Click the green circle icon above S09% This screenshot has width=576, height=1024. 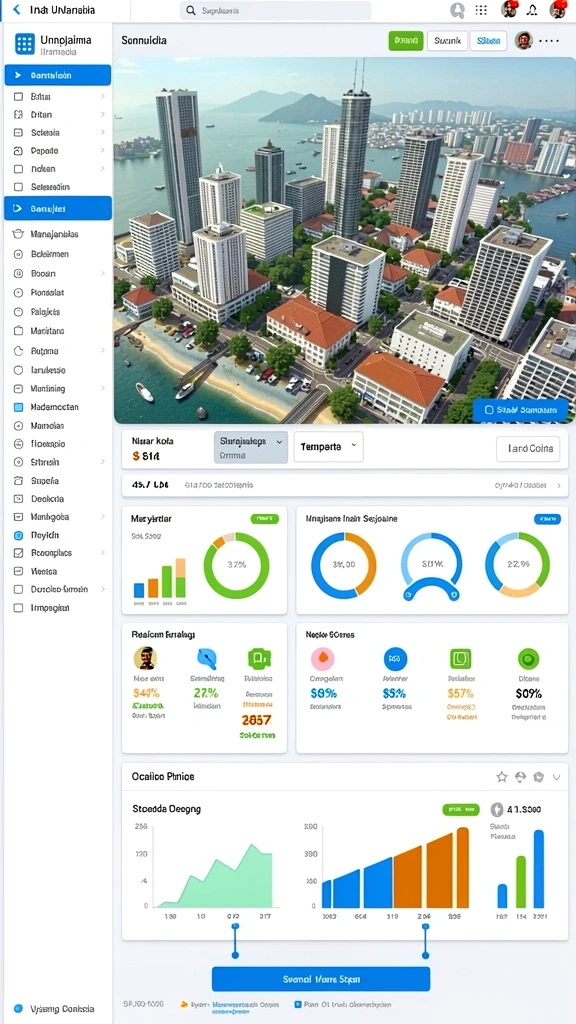click(x=528, y=659)
